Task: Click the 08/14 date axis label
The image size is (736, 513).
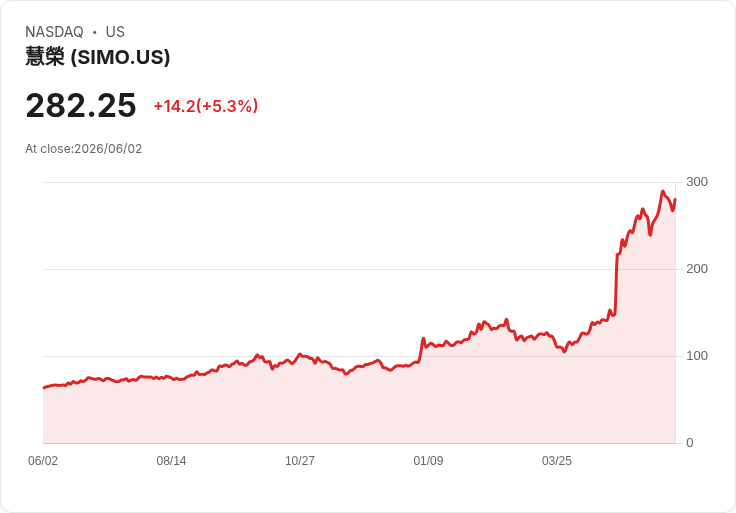Action: [171, 460]
